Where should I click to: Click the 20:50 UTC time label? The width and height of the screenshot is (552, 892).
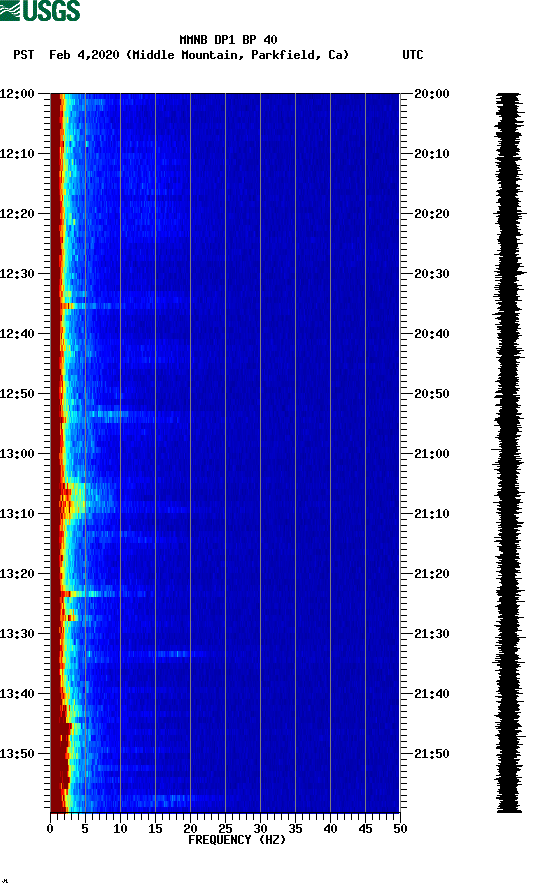(x=431, y=394)
